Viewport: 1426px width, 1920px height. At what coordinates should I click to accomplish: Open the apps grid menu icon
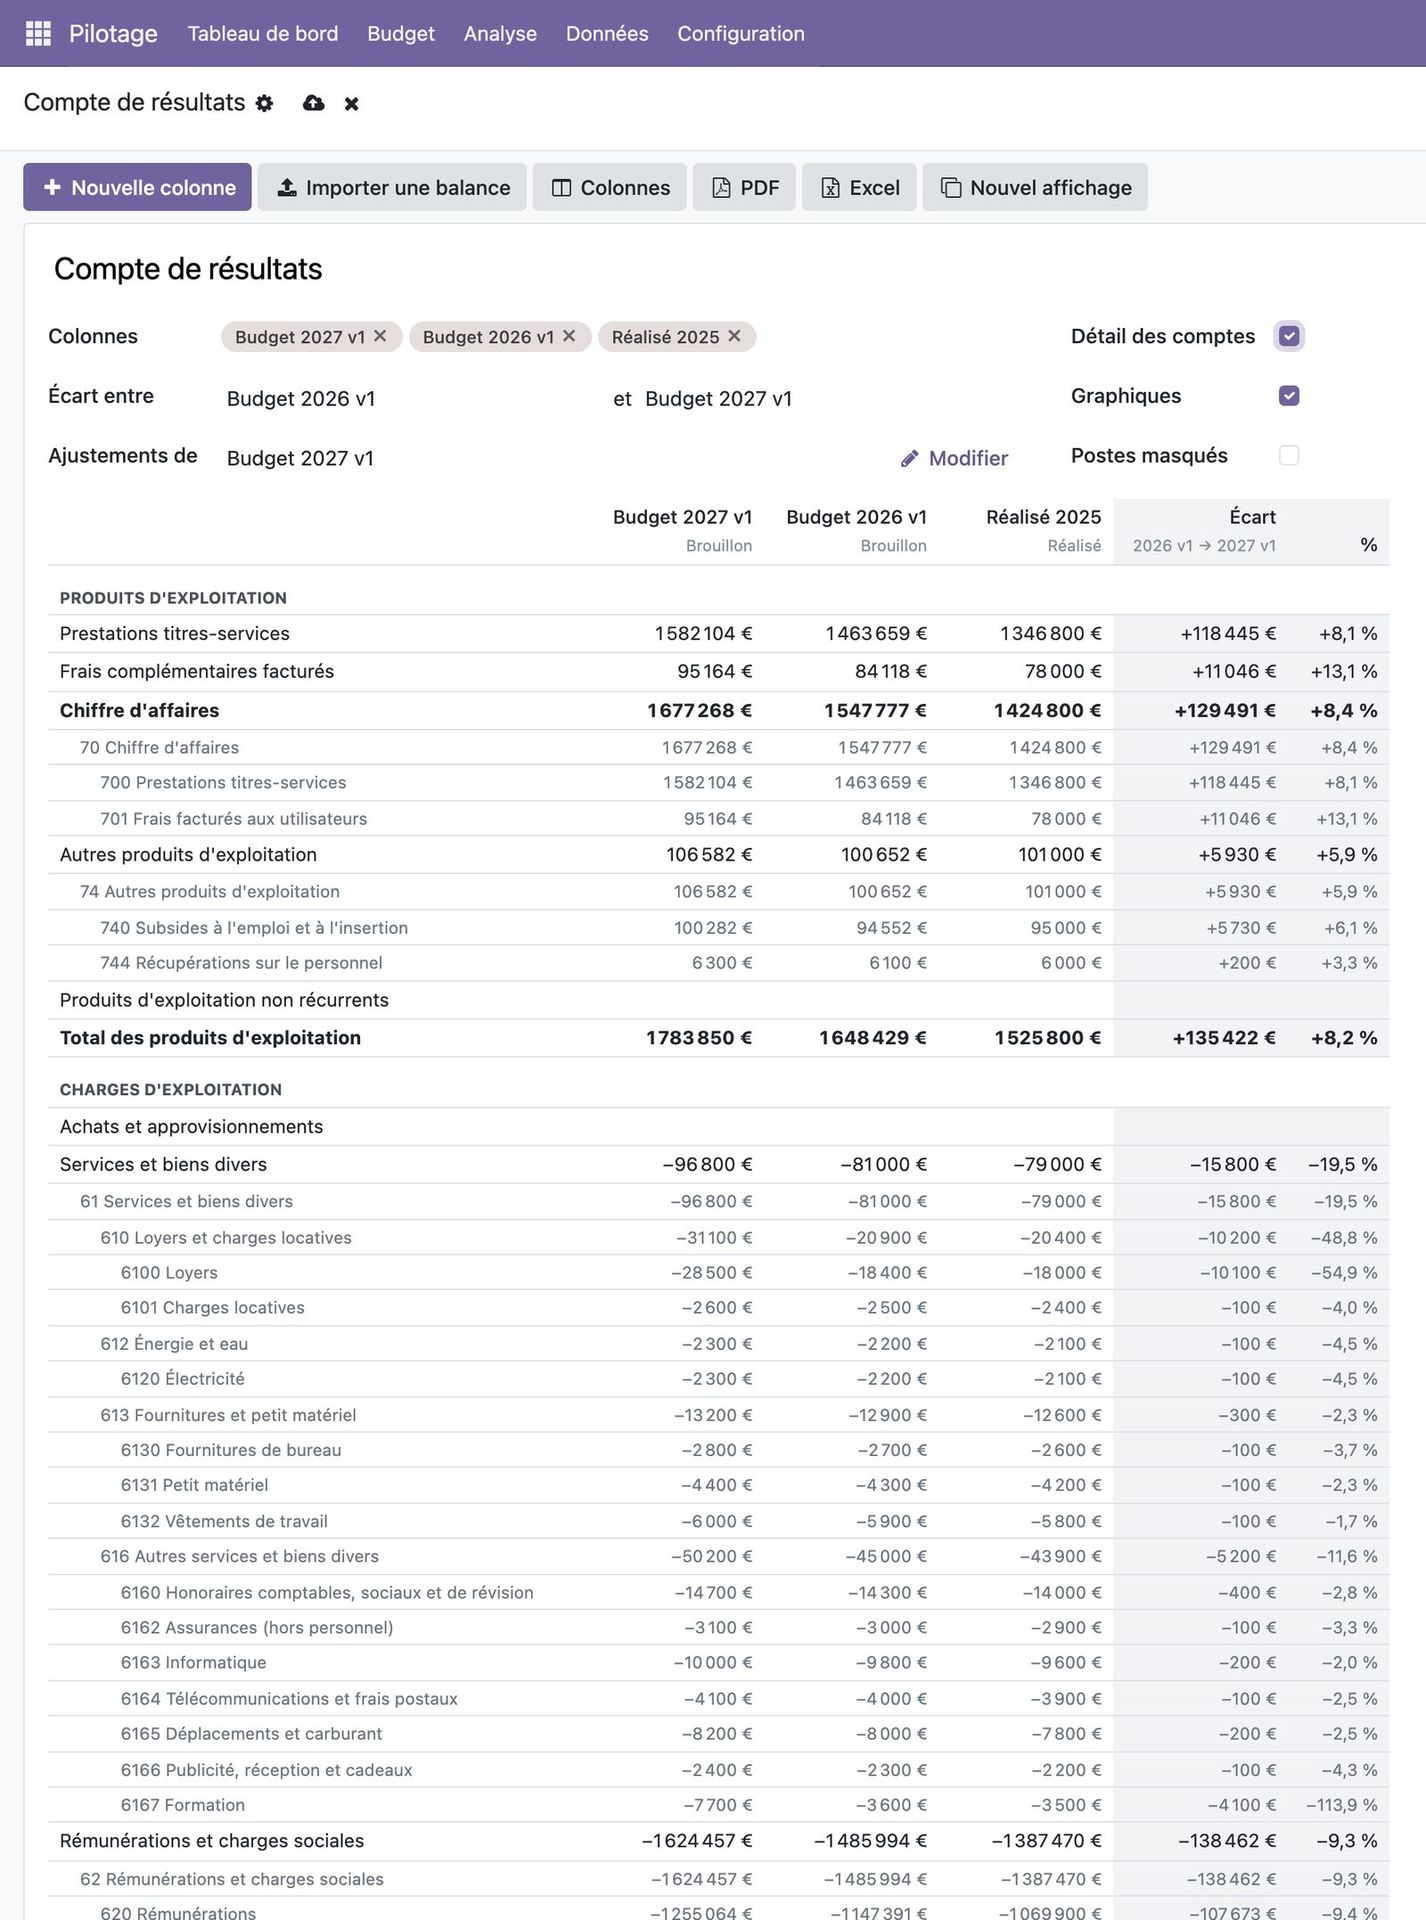[38, 33]
